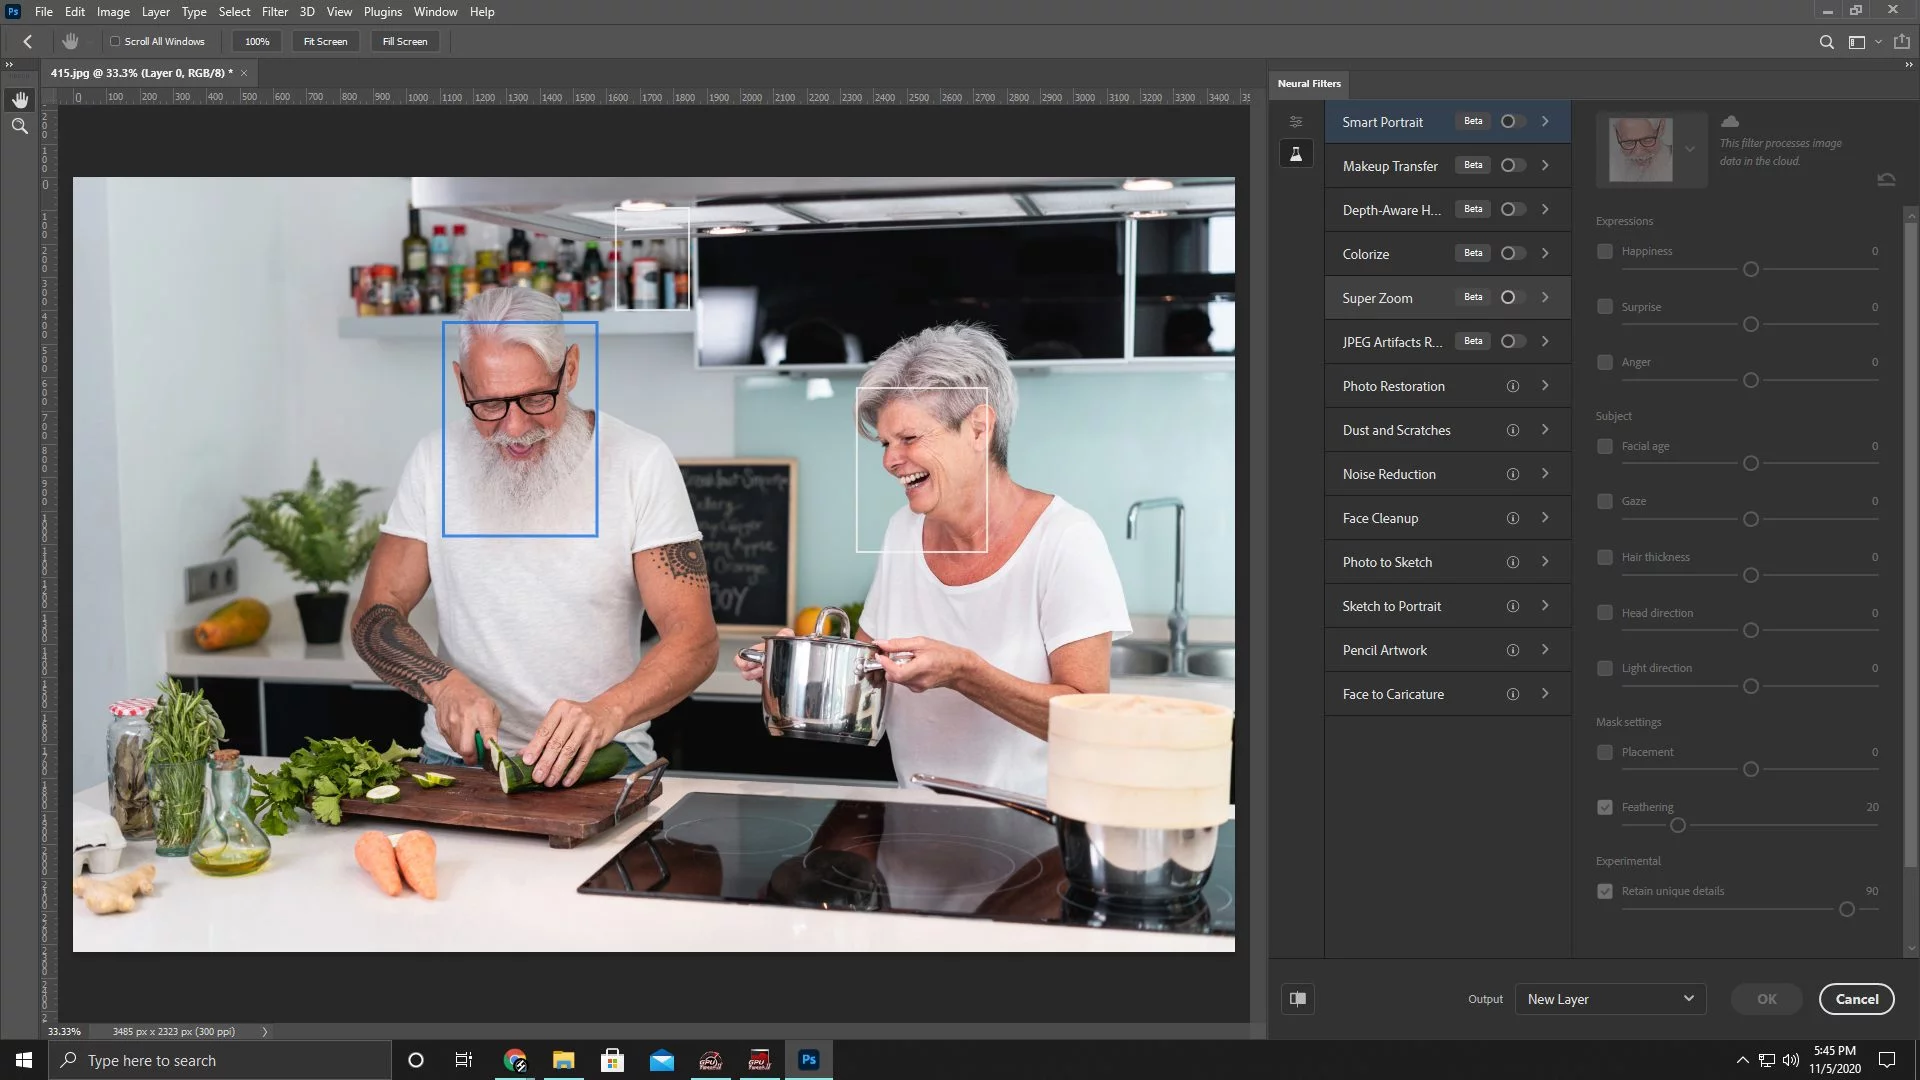Uncheck Retain unique details checkbox

(x=1605, y=891)
